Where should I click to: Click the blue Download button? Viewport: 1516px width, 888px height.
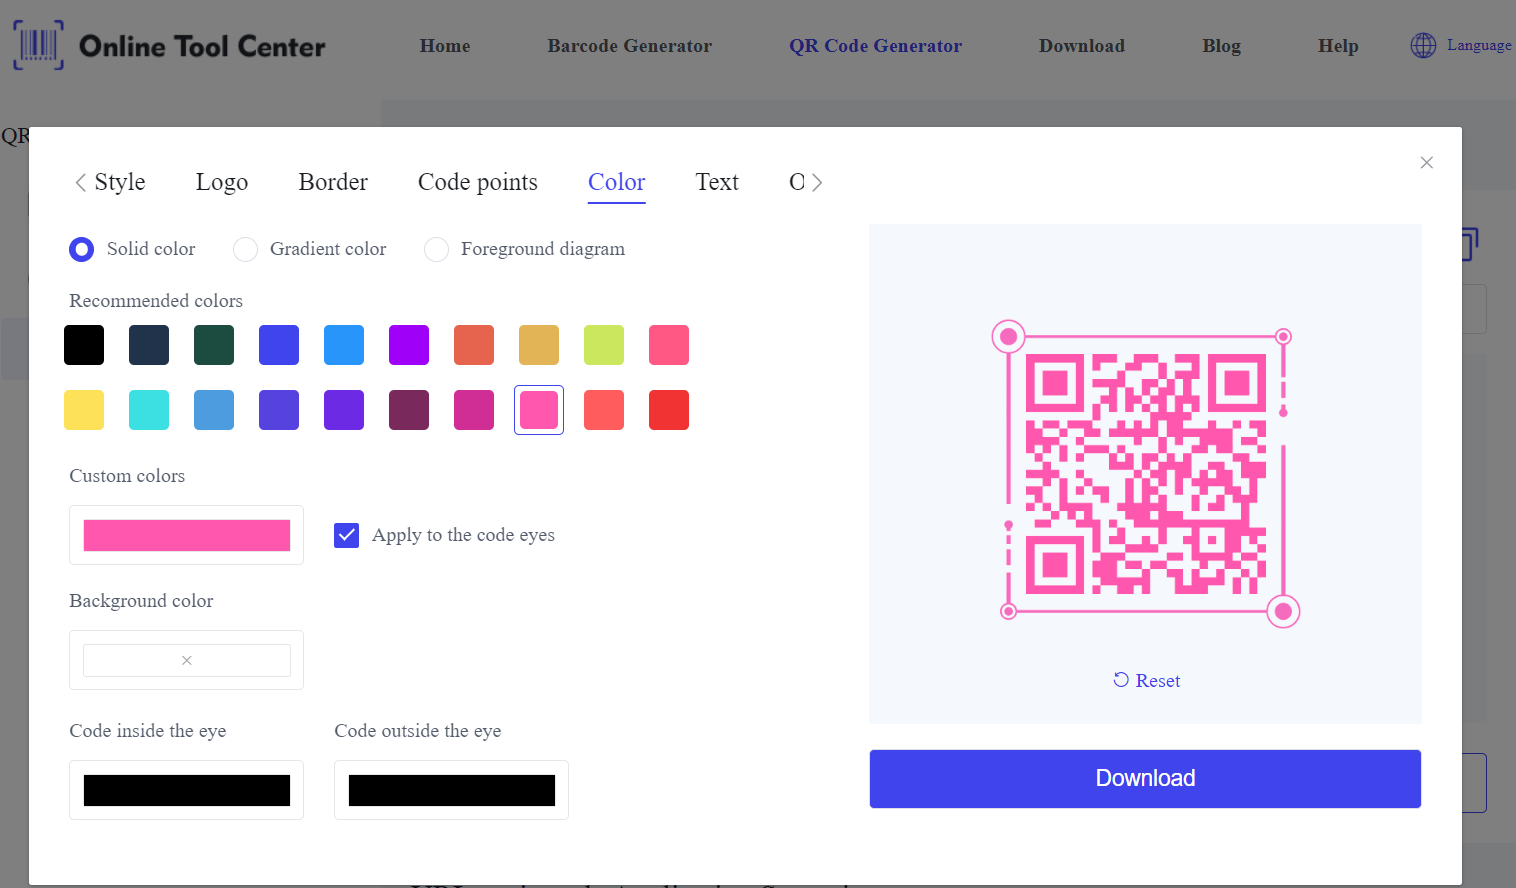click(x=1145, y=779)
